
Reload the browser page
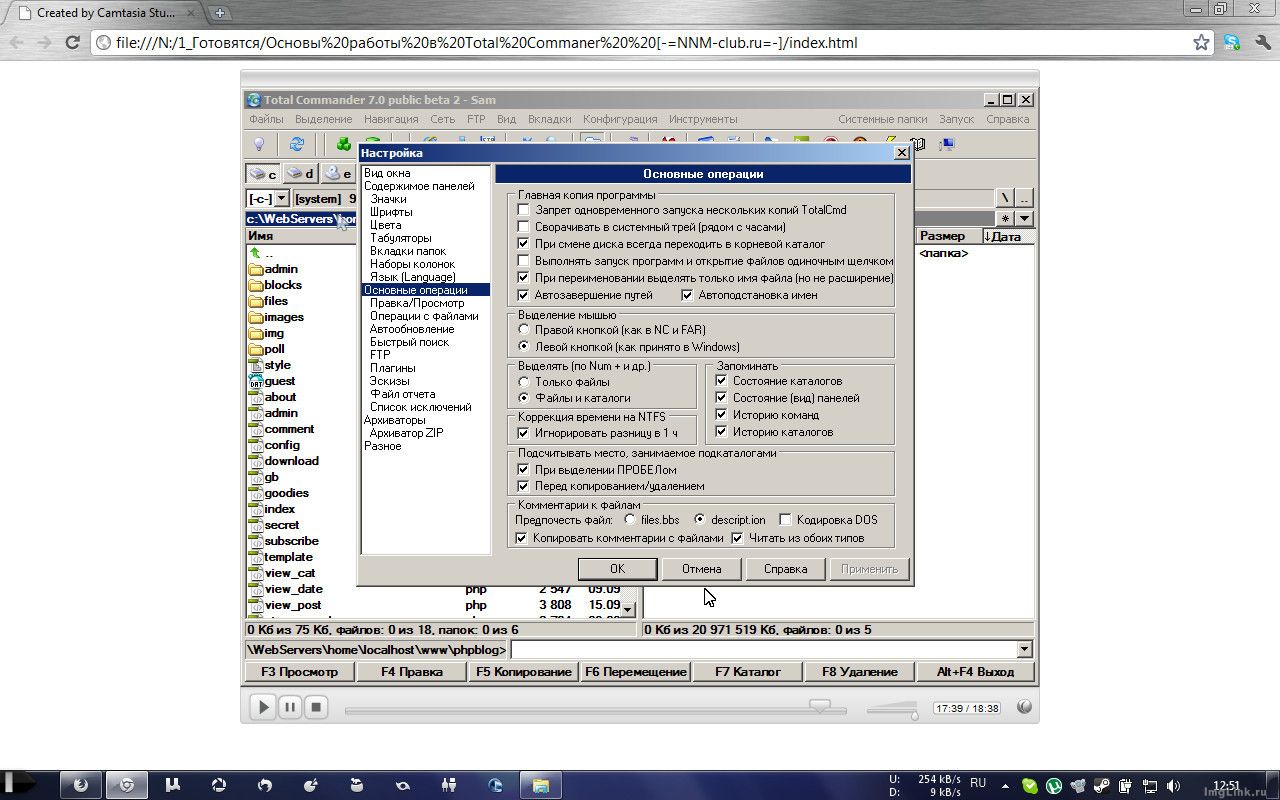(72, 42)
